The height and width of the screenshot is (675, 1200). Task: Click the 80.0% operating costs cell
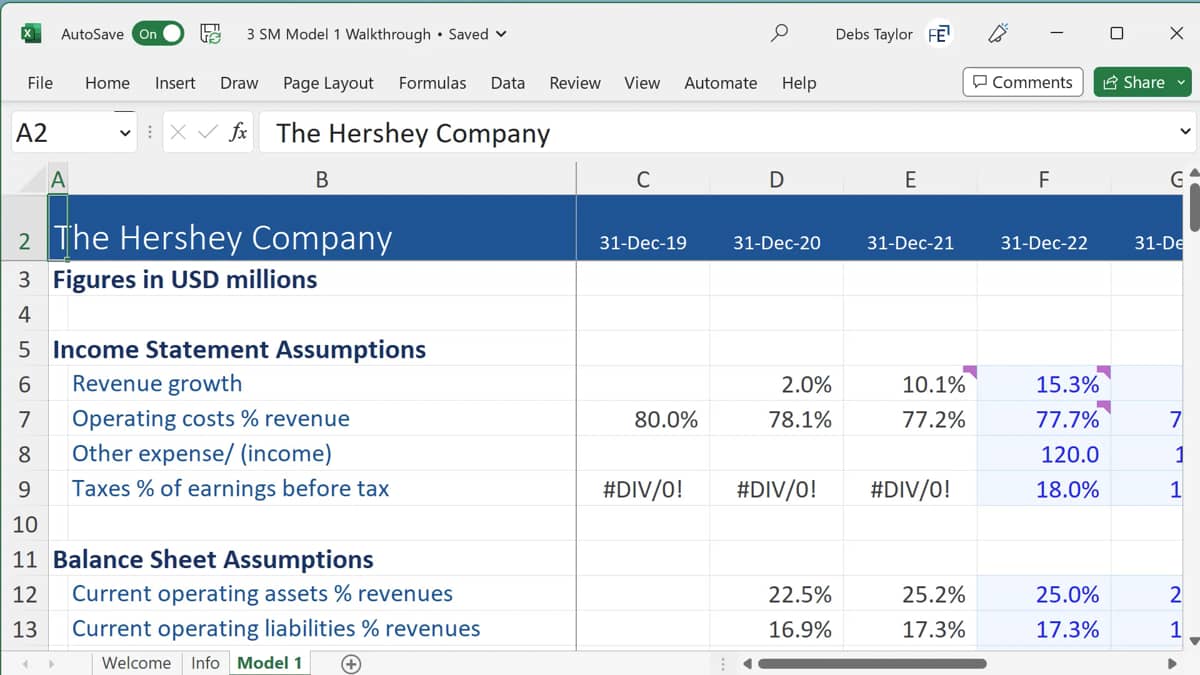pos(643,419)
